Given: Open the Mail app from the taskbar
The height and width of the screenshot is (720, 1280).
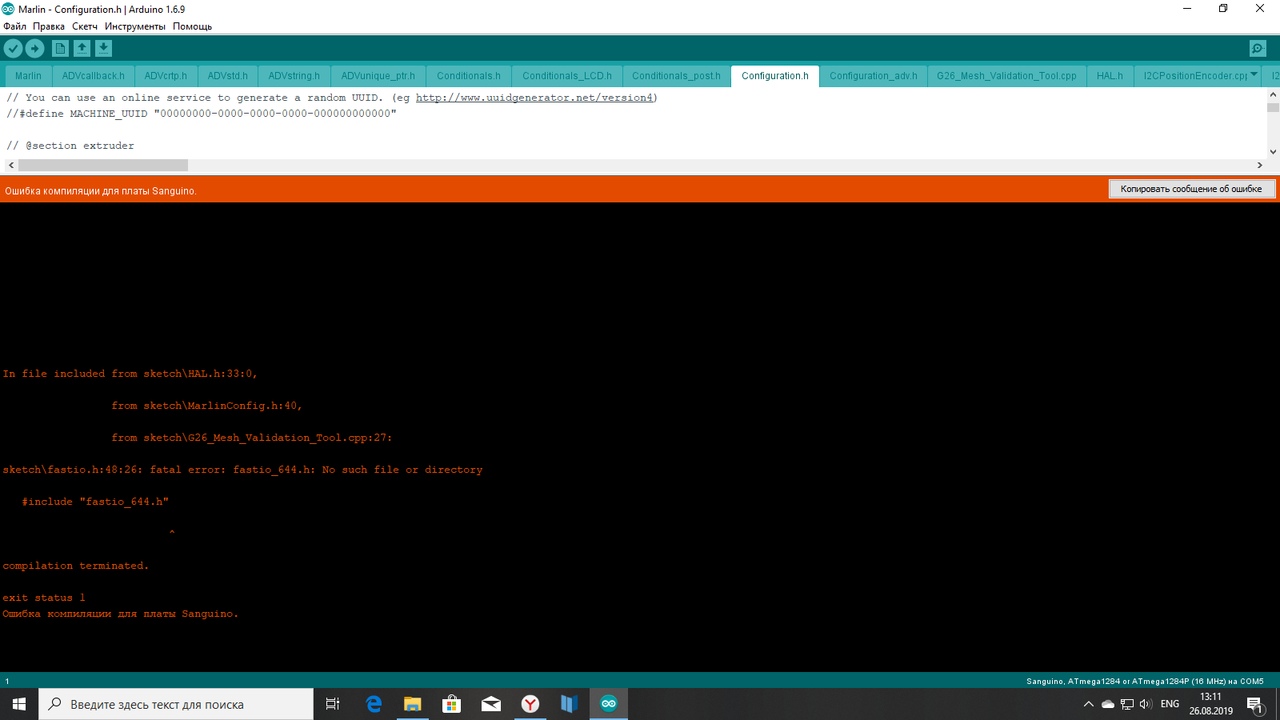Looking at the screenshot, I should [490, 704].
